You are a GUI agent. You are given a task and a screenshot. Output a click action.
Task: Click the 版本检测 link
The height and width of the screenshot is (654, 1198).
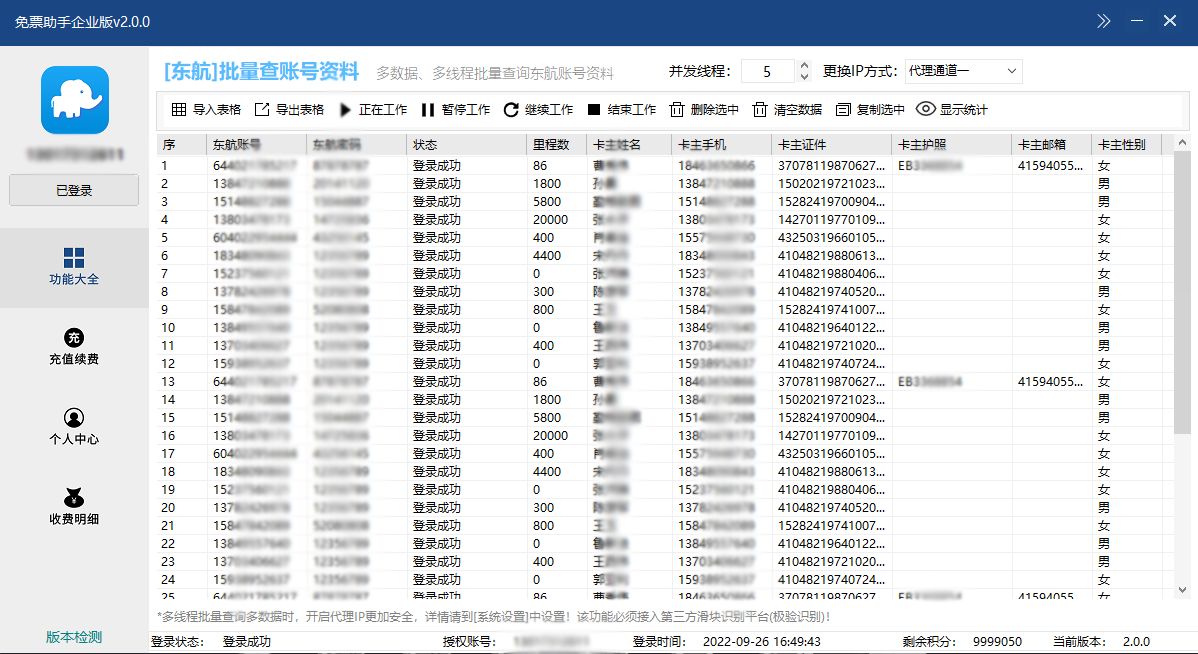click(74, 637)
